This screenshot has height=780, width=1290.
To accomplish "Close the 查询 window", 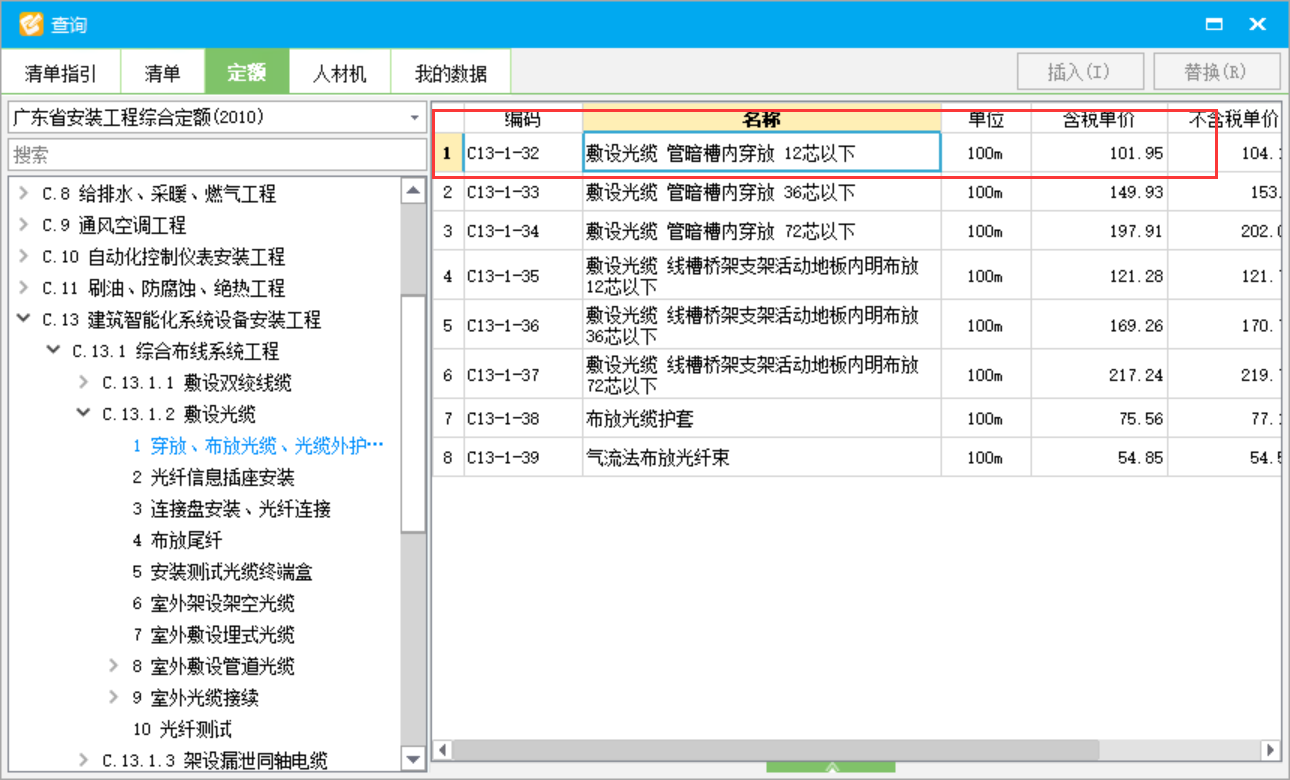I will [1258, 24].
